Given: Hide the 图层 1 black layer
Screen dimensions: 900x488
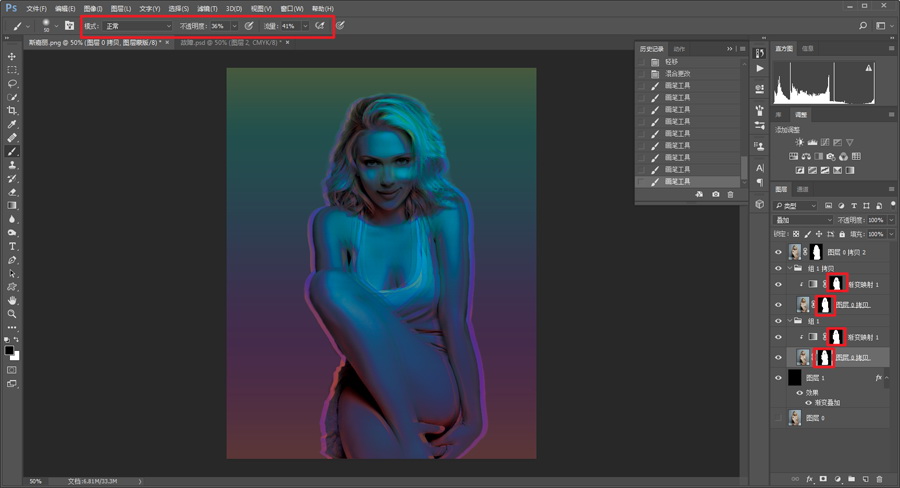Looking at the screenshot, I should click(778, 378).
